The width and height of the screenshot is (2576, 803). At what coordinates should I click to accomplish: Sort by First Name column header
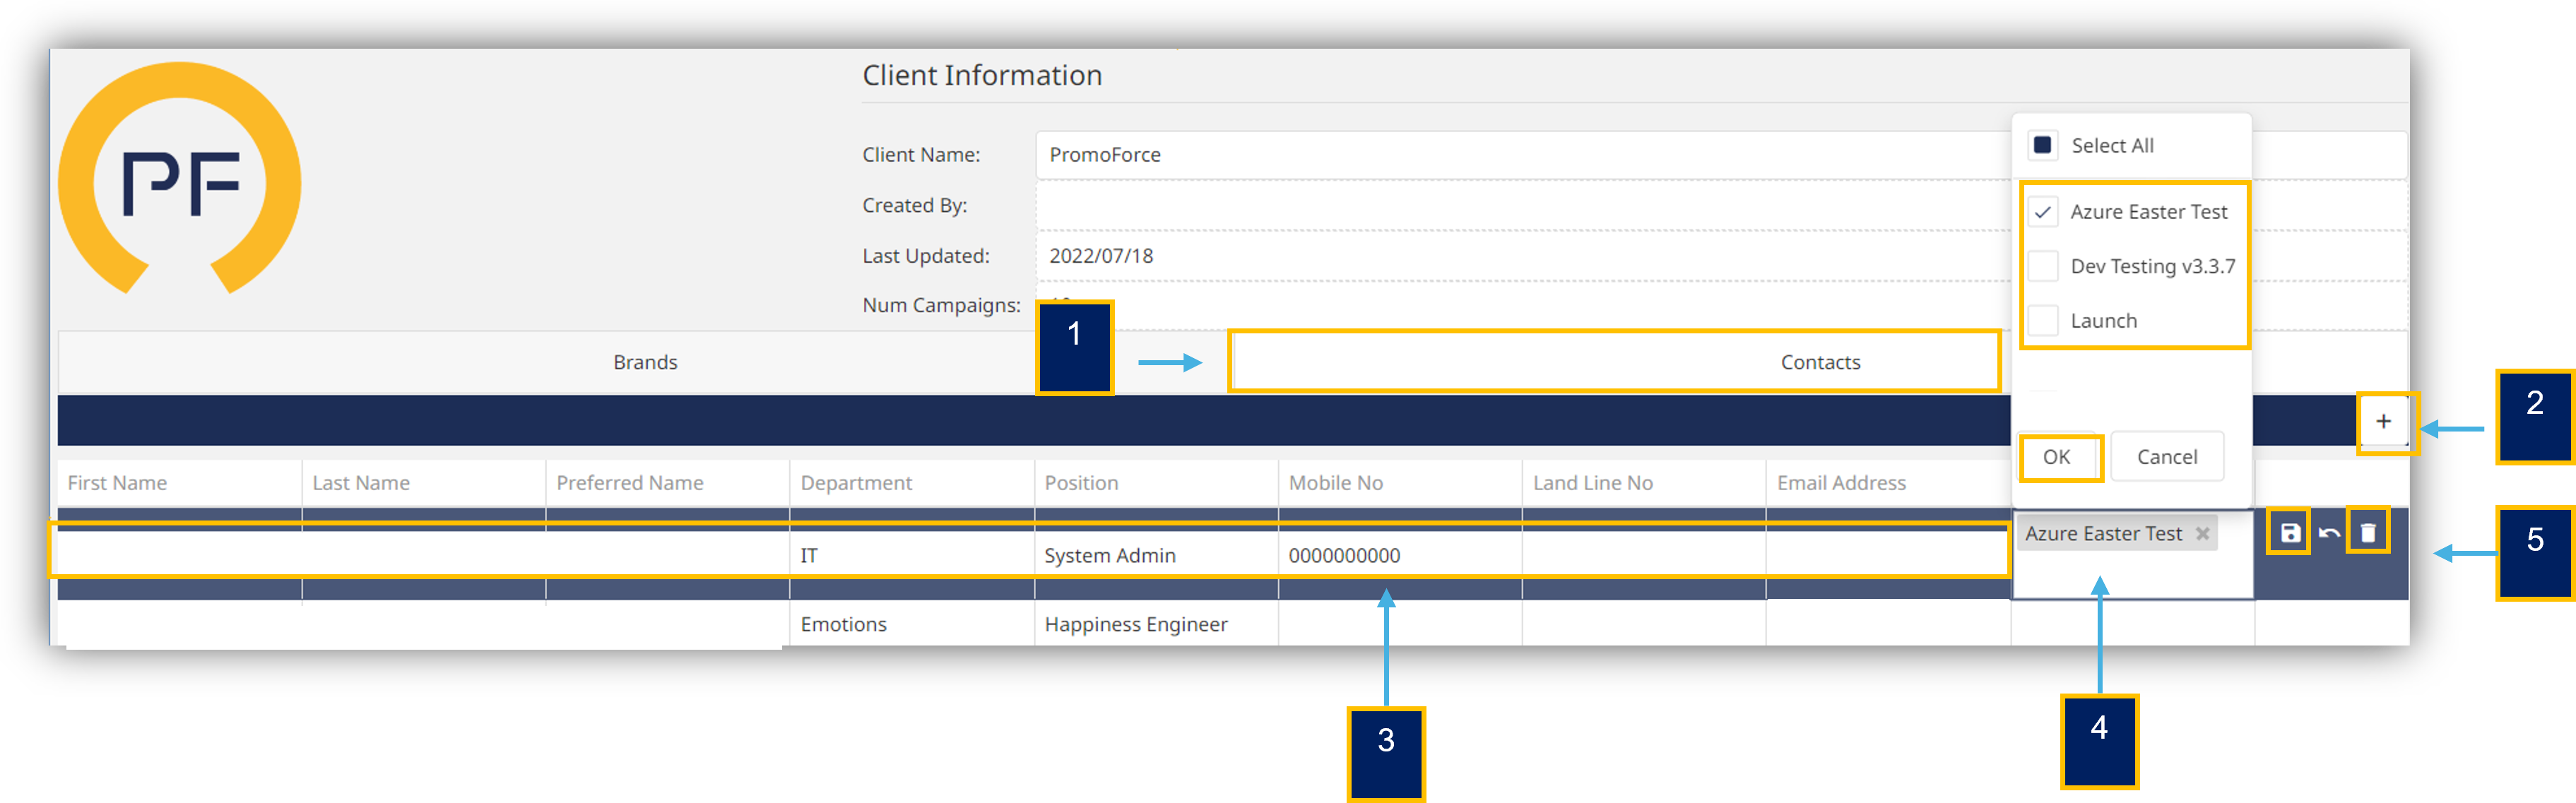(x=180, y=483)
